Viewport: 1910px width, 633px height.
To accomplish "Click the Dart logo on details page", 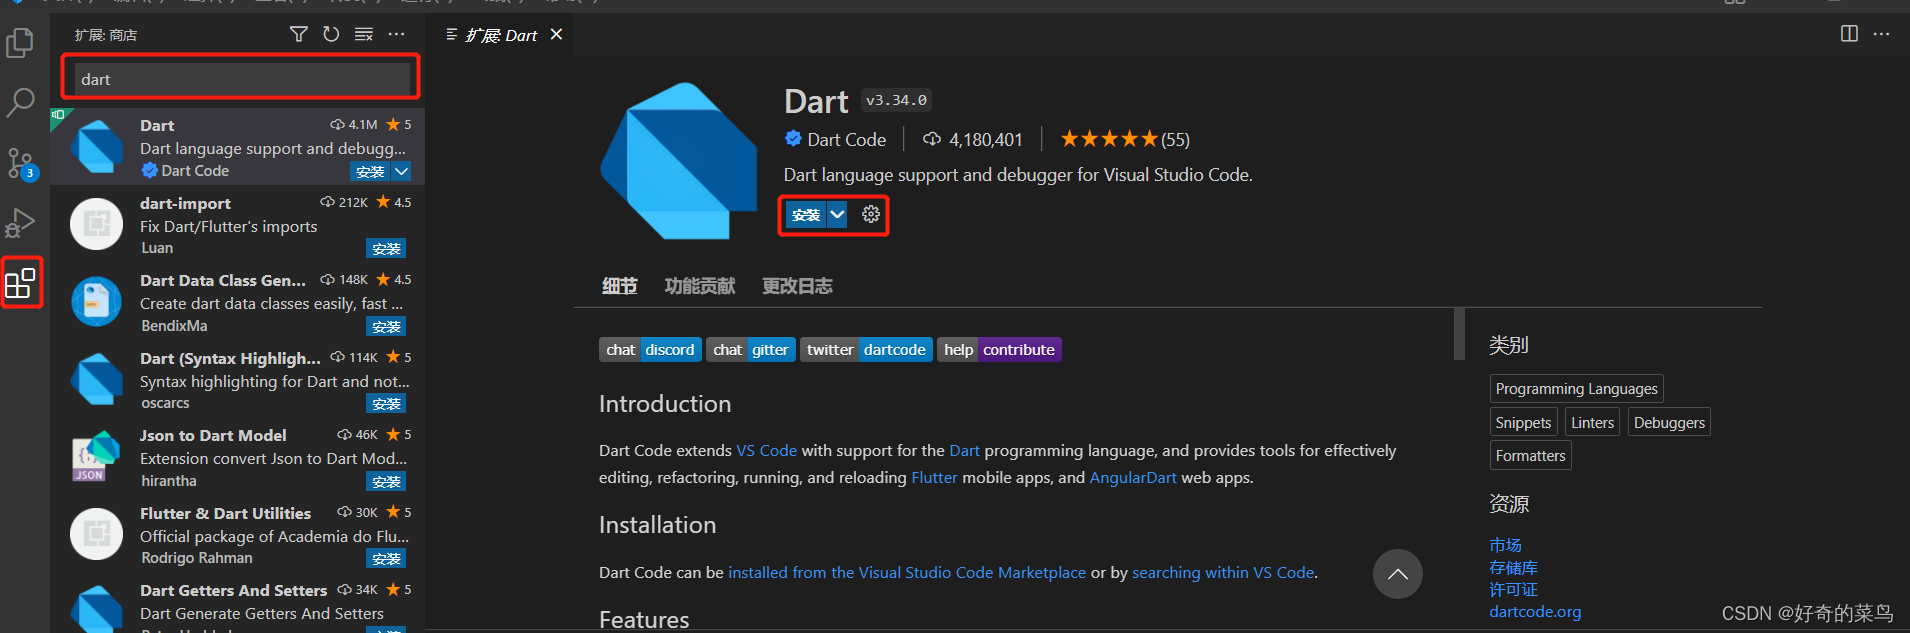I will point(679,161).
